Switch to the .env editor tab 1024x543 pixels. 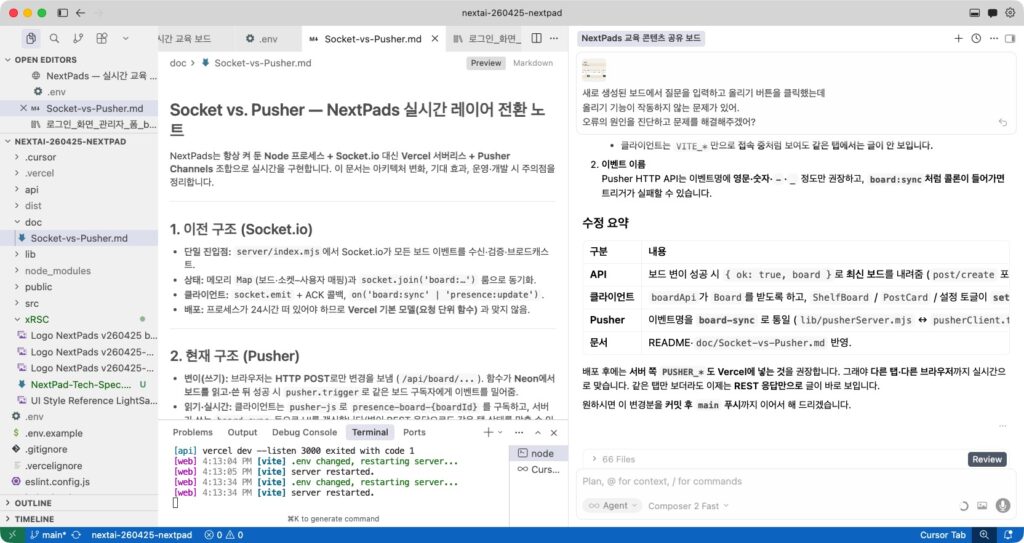pyautogui.click(x=261, y=39)
